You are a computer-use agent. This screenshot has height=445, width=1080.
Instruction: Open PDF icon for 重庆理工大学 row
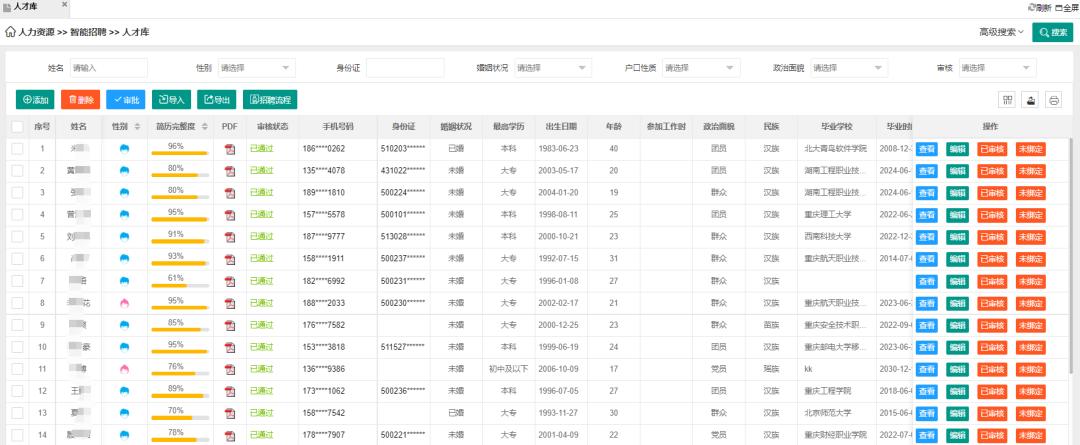[230, 215]
